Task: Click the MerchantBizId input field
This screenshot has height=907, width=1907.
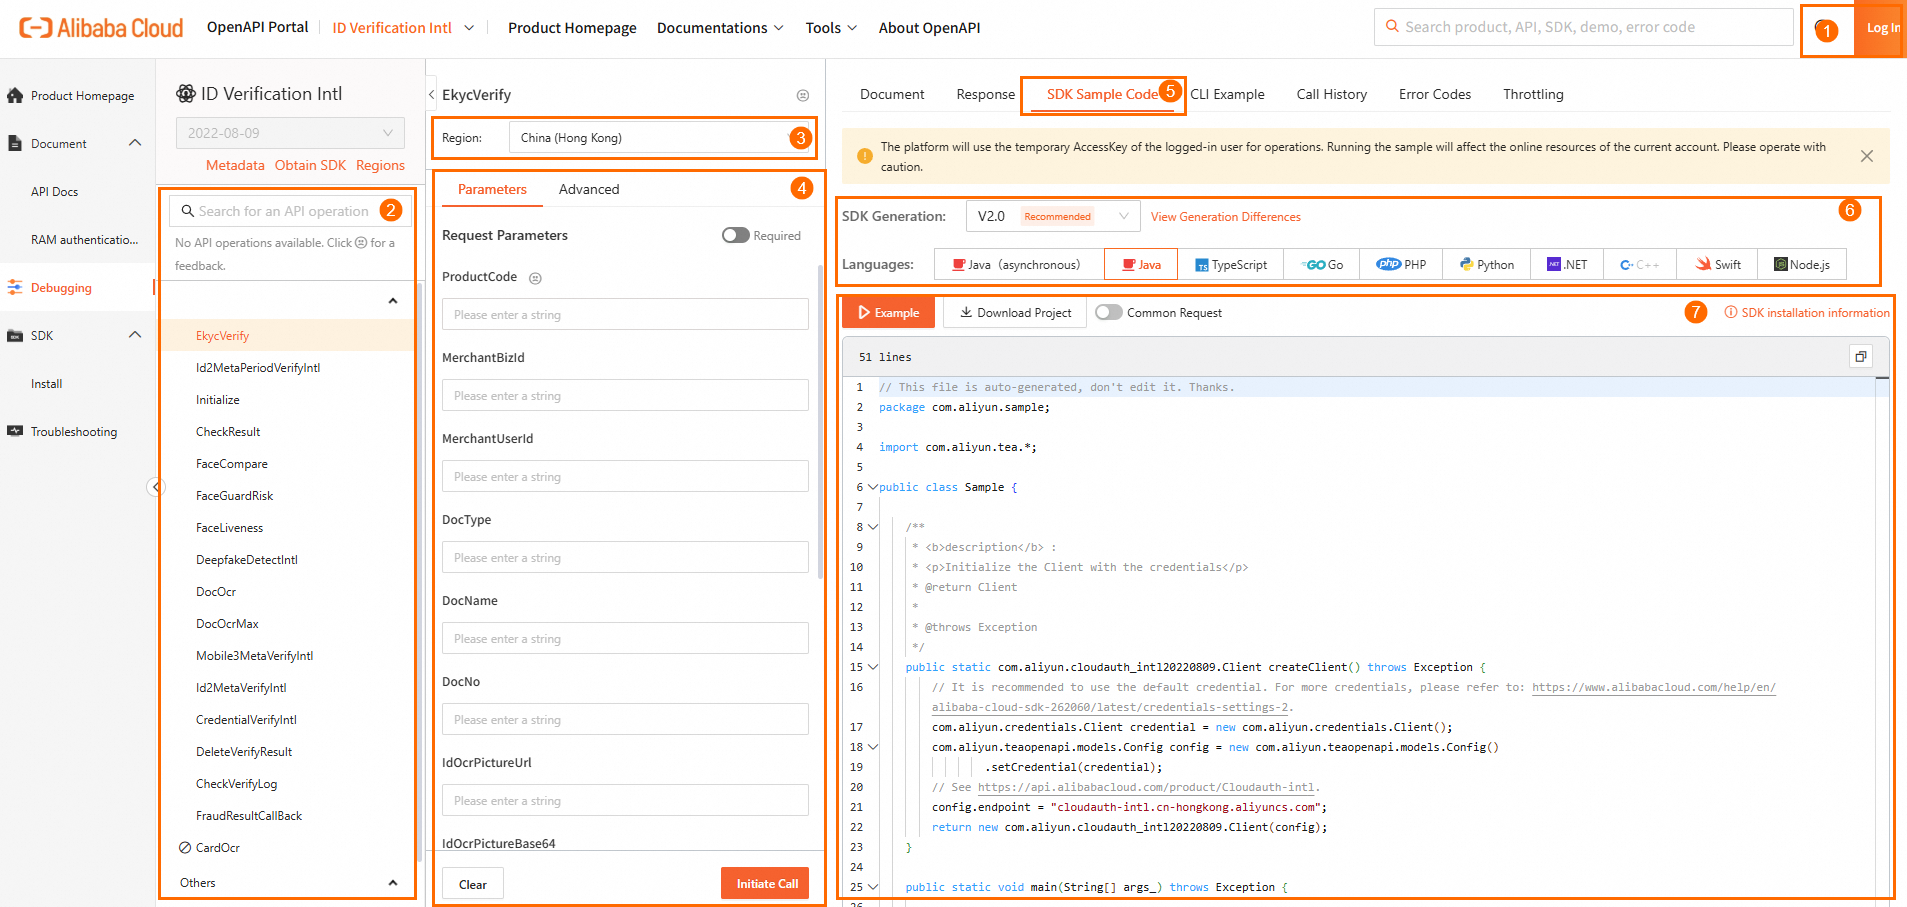Action: [x=625, y=395]
